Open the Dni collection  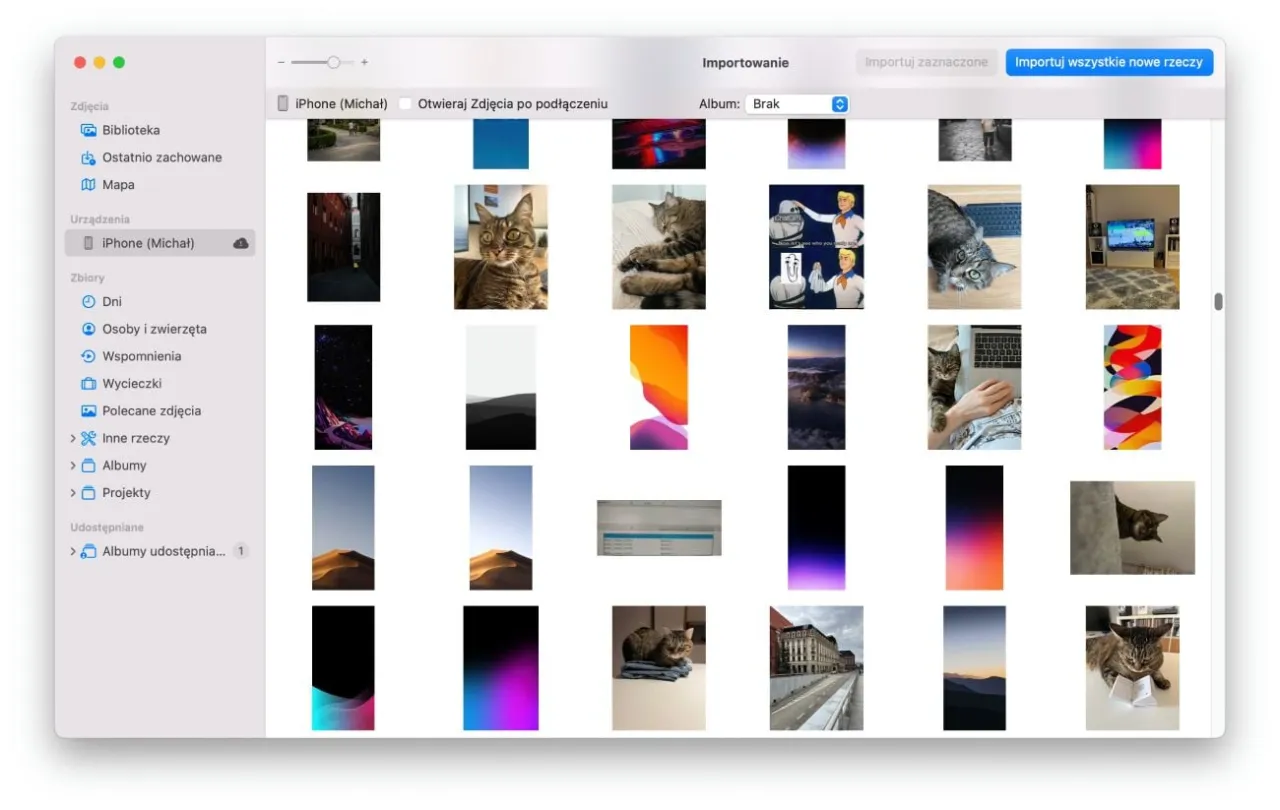[x=110, y=301]
